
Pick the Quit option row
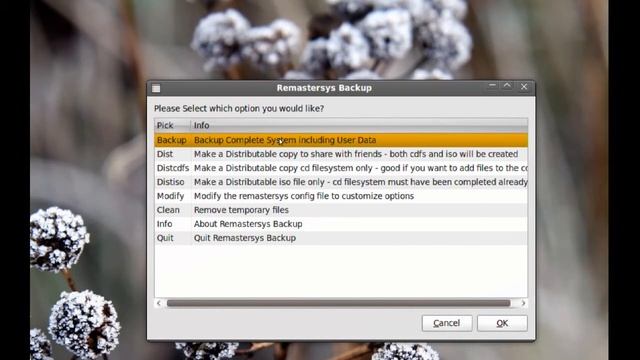pos(341,238)
